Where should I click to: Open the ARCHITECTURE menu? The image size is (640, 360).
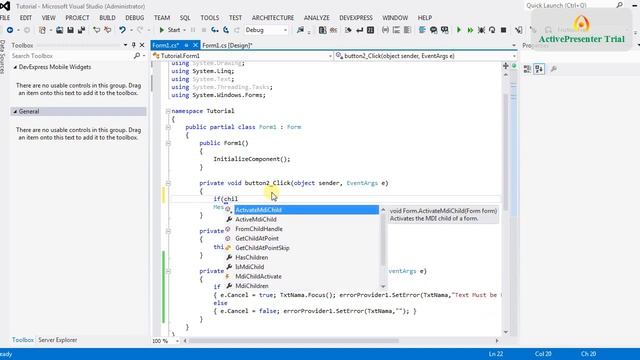273,18
